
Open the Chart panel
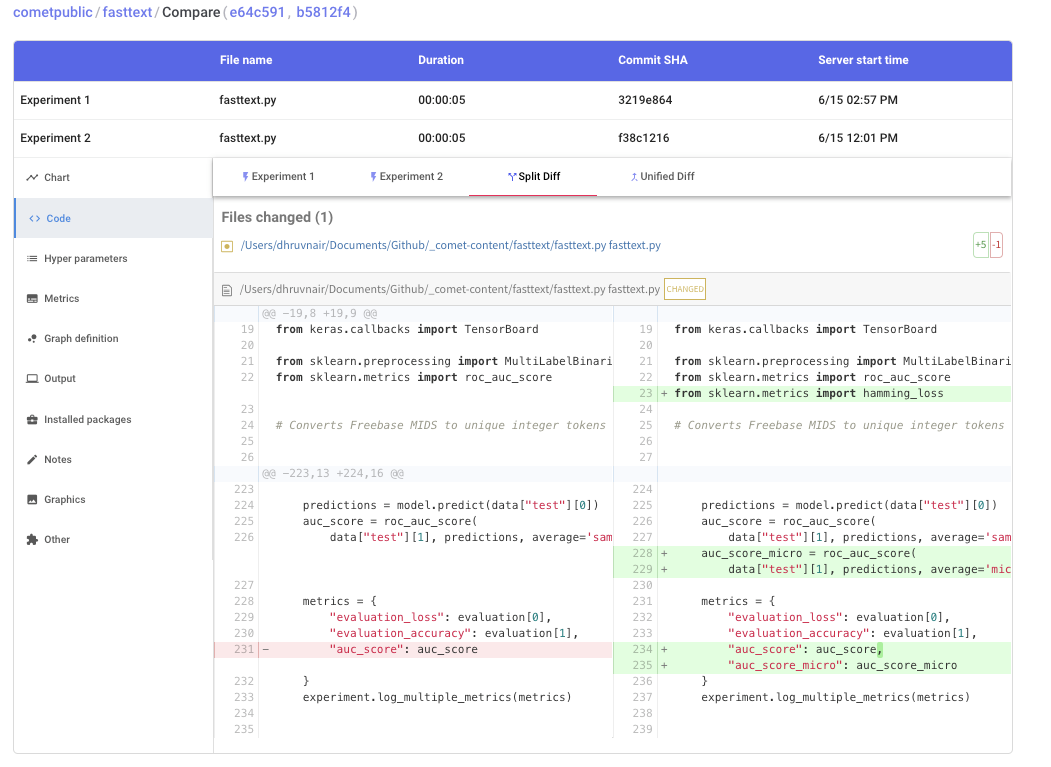pos(57,177)
